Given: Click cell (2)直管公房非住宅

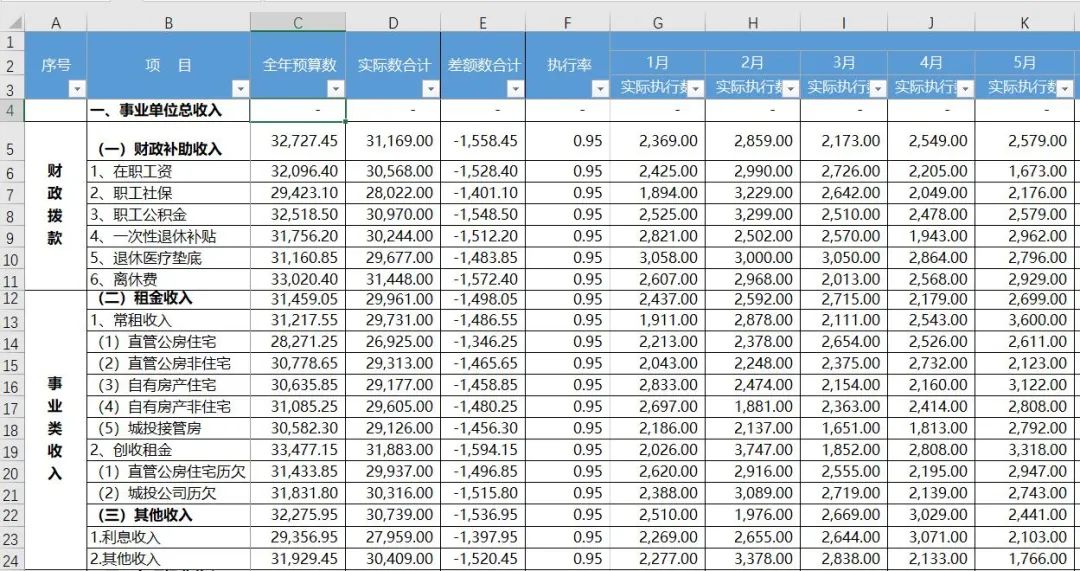Looking at the screenshot, I should coord(169,363).
